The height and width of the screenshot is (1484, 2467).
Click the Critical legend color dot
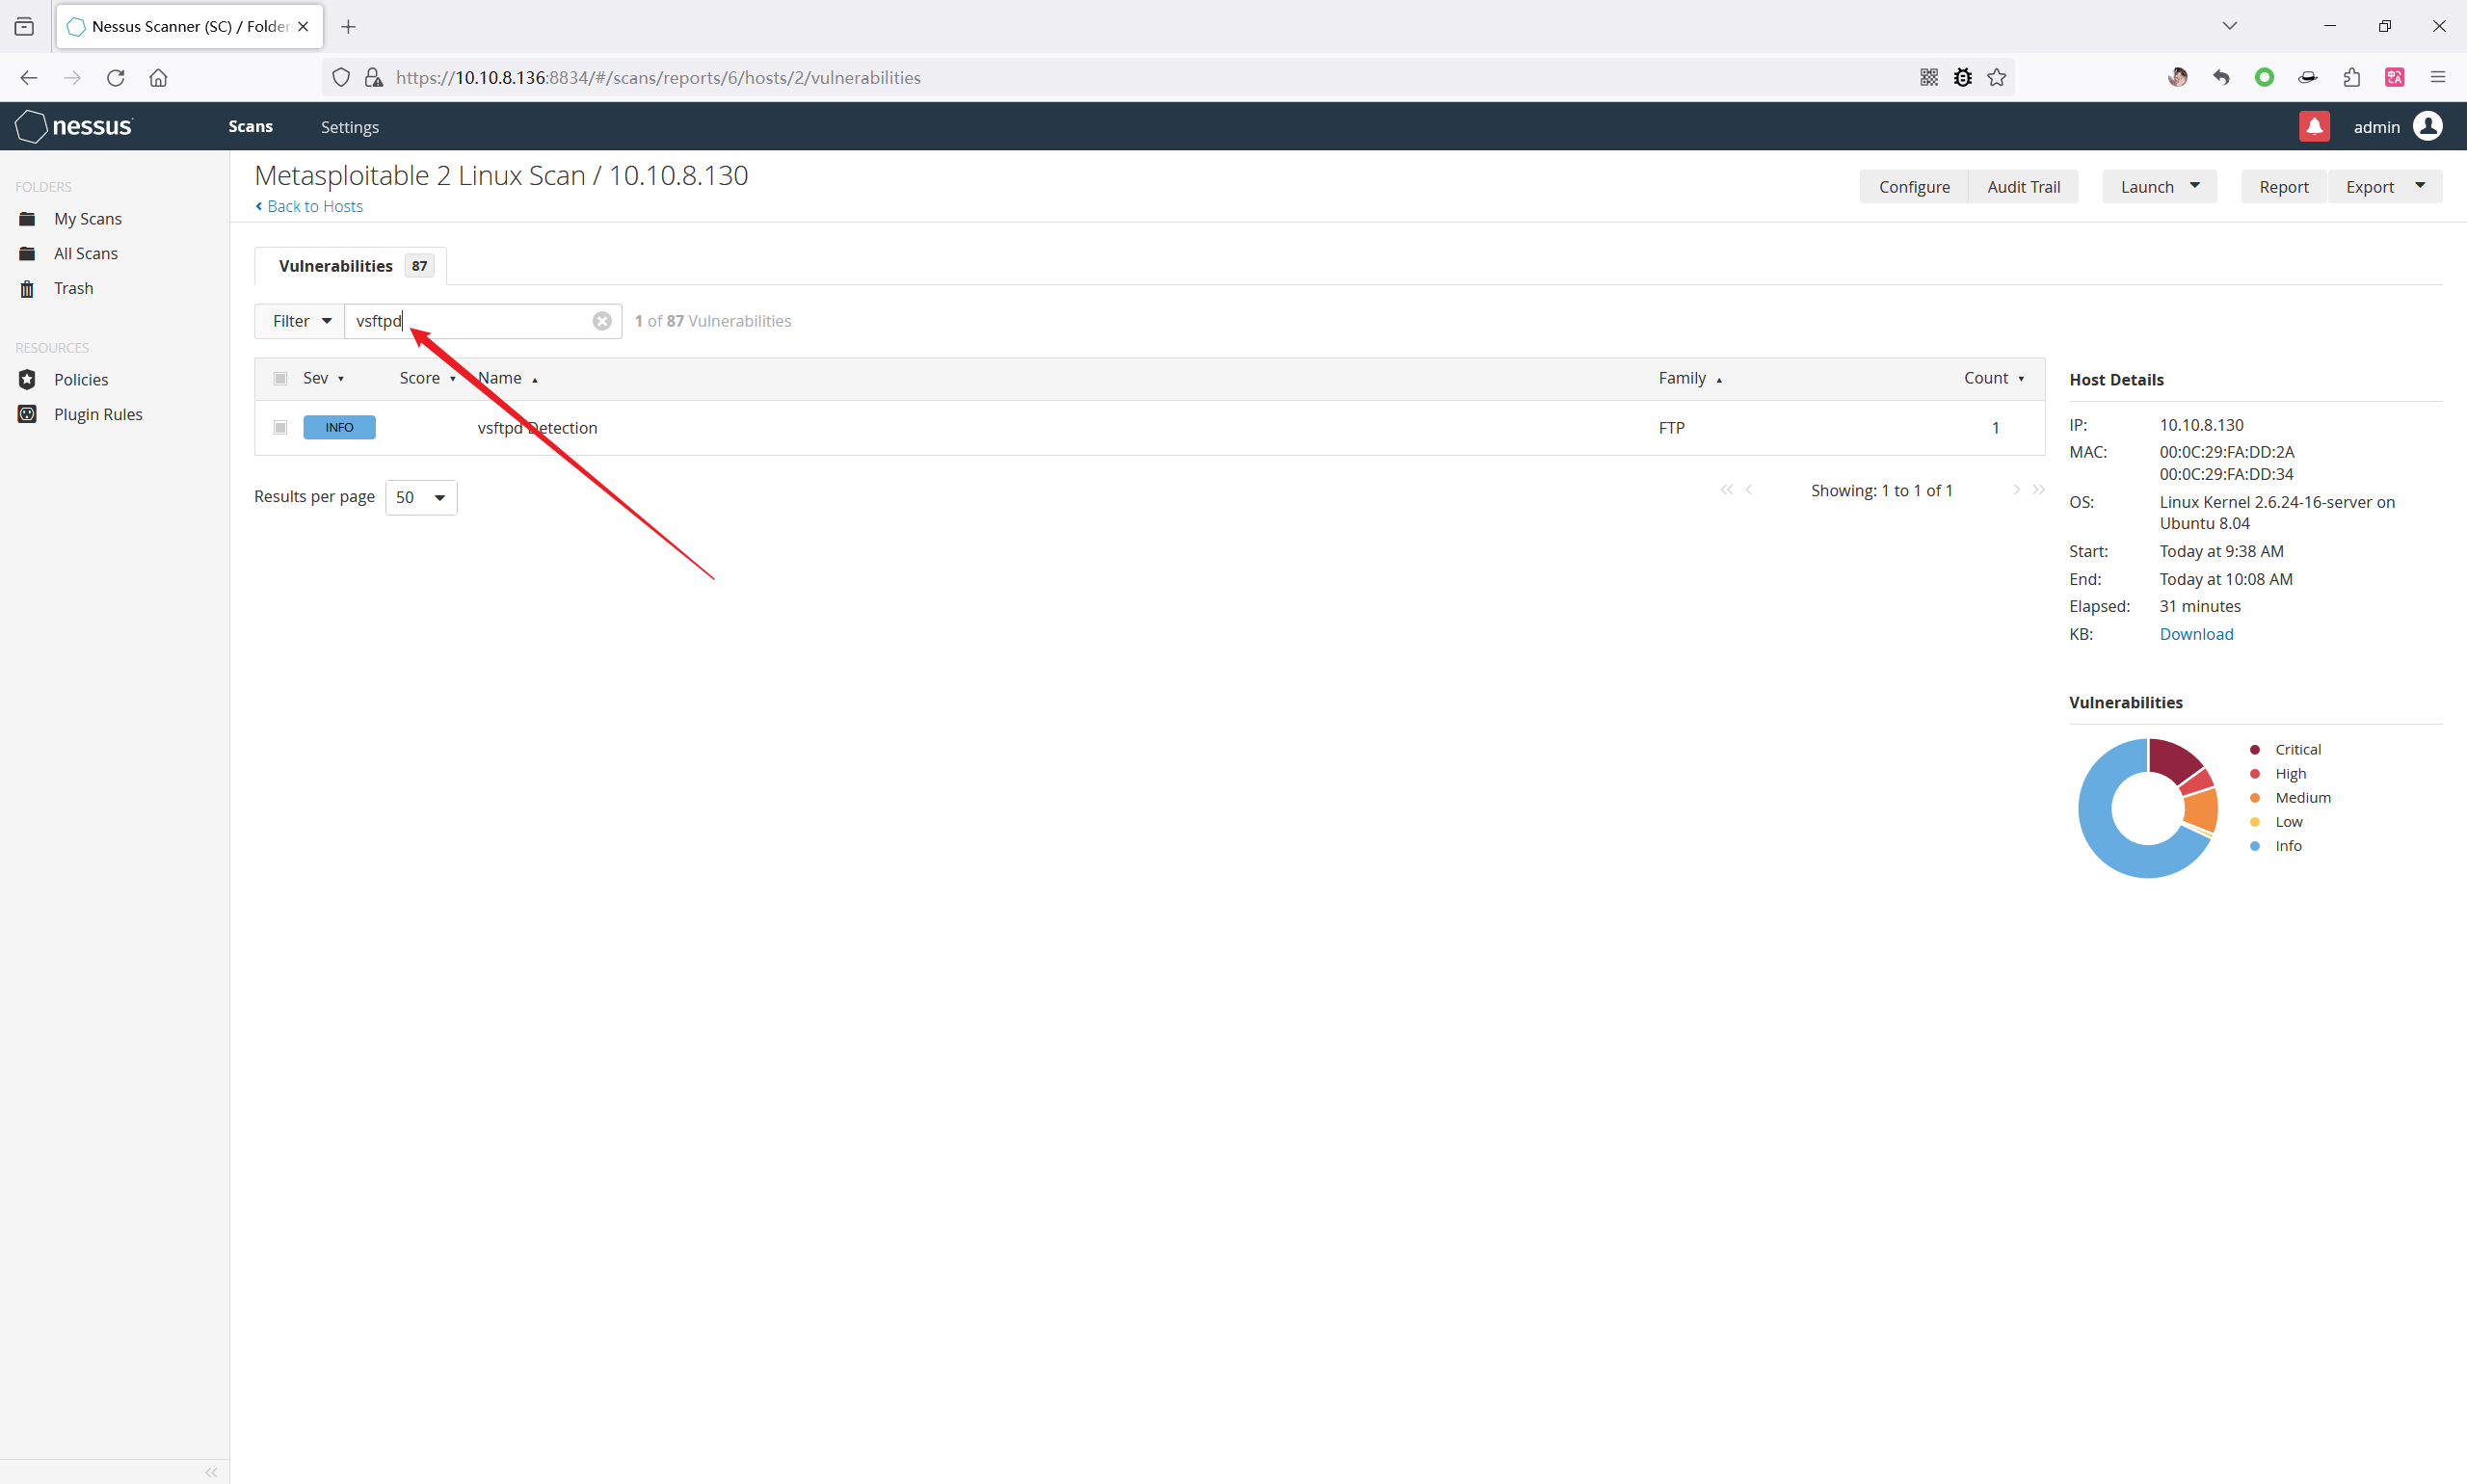click(x=2254, y=750)
